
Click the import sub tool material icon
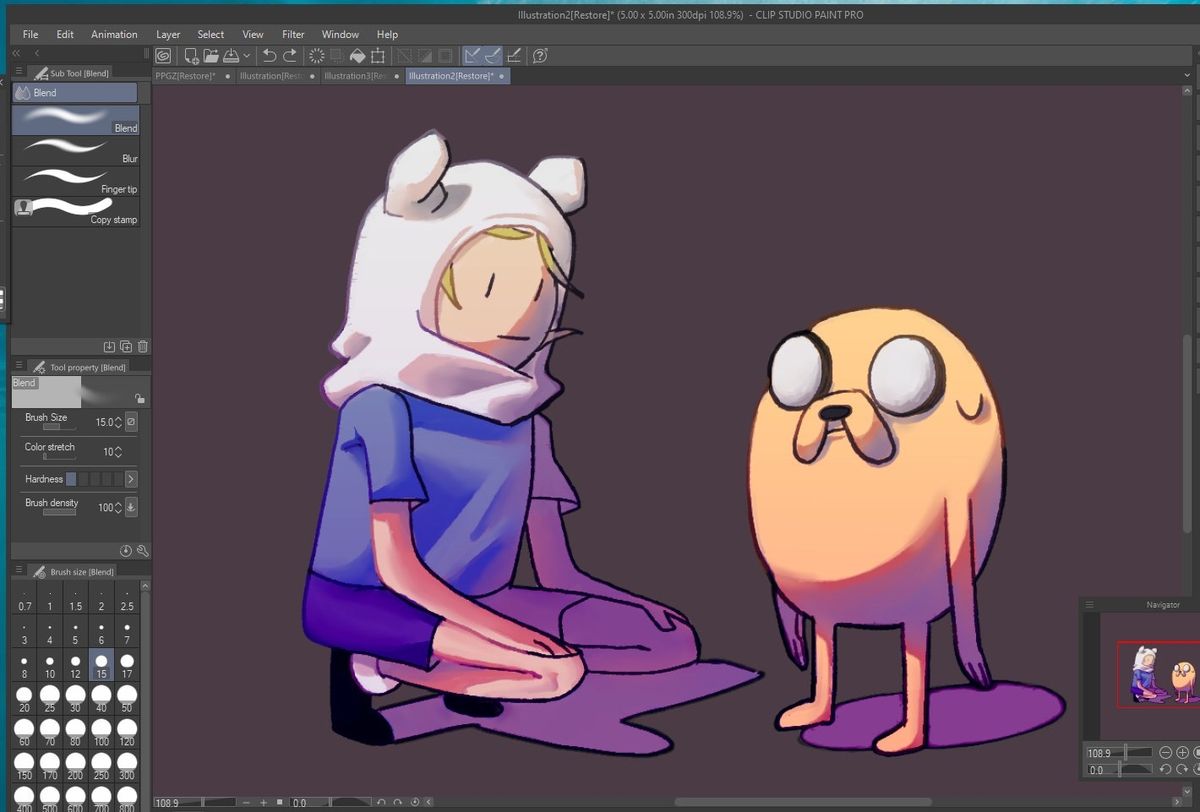tap(109, 346)
